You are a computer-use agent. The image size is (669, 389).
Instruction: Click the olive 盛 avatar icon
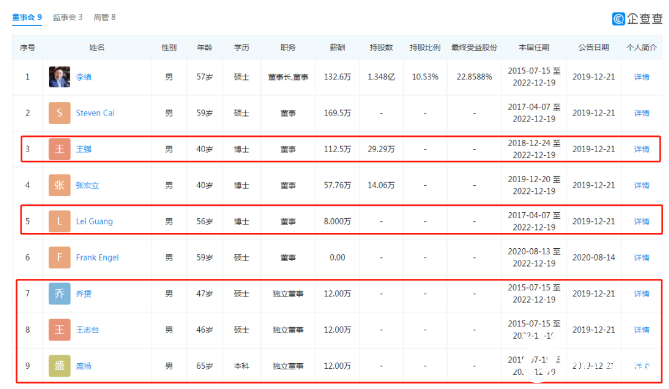point(59,366)
